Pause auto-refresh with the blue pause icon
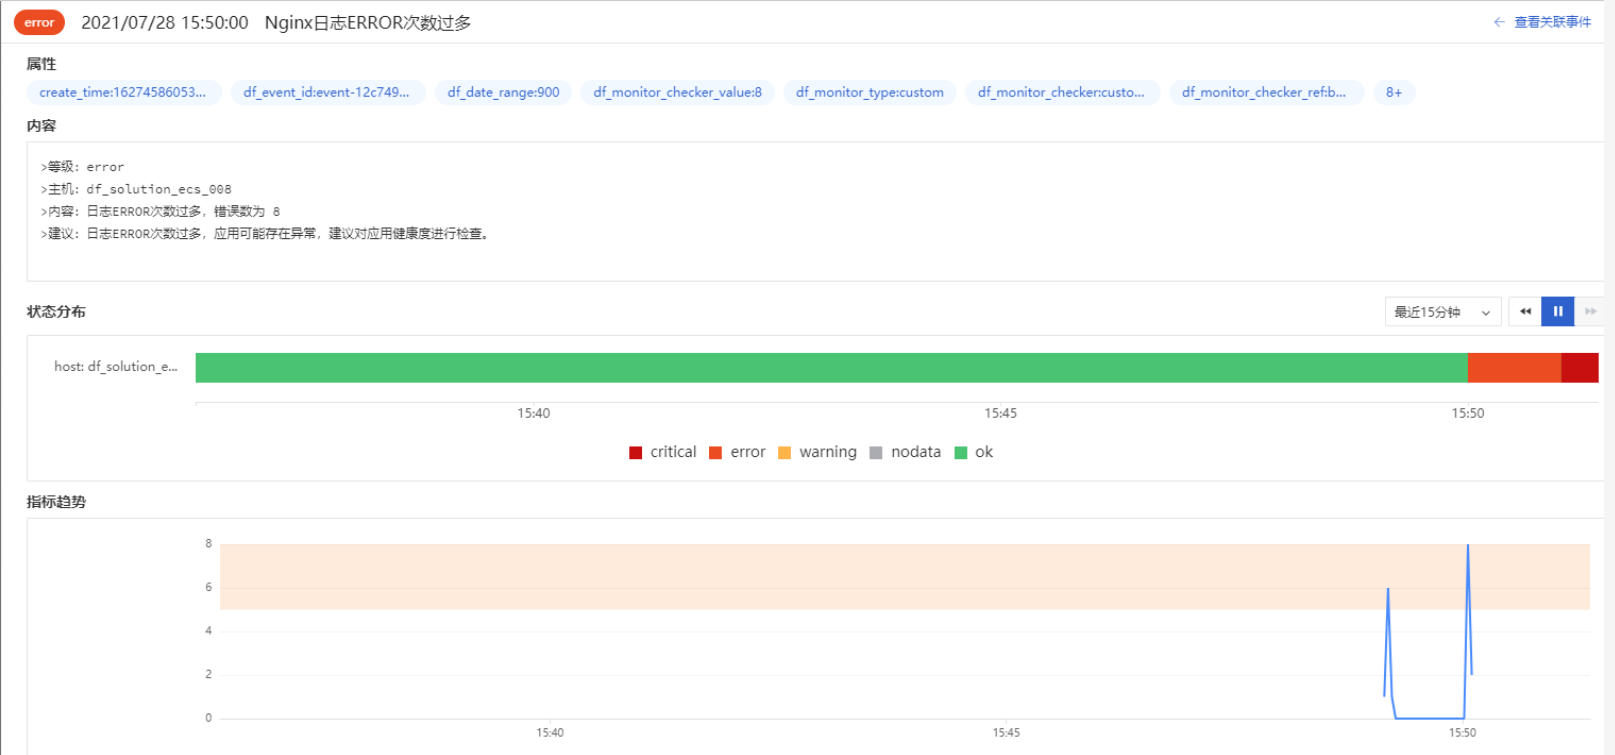Image resolution: width=1615 pixels, height=755 pixels. point(1558,312)
